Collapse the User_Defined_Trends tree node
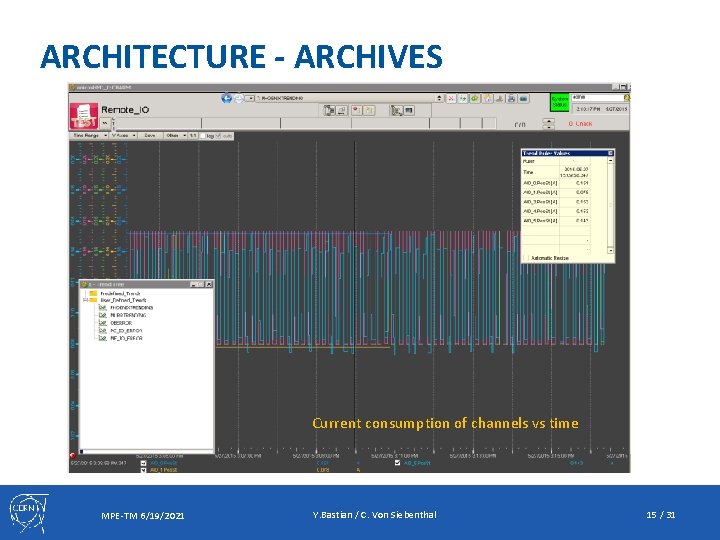720x540 pixels. tap(85, 300)
